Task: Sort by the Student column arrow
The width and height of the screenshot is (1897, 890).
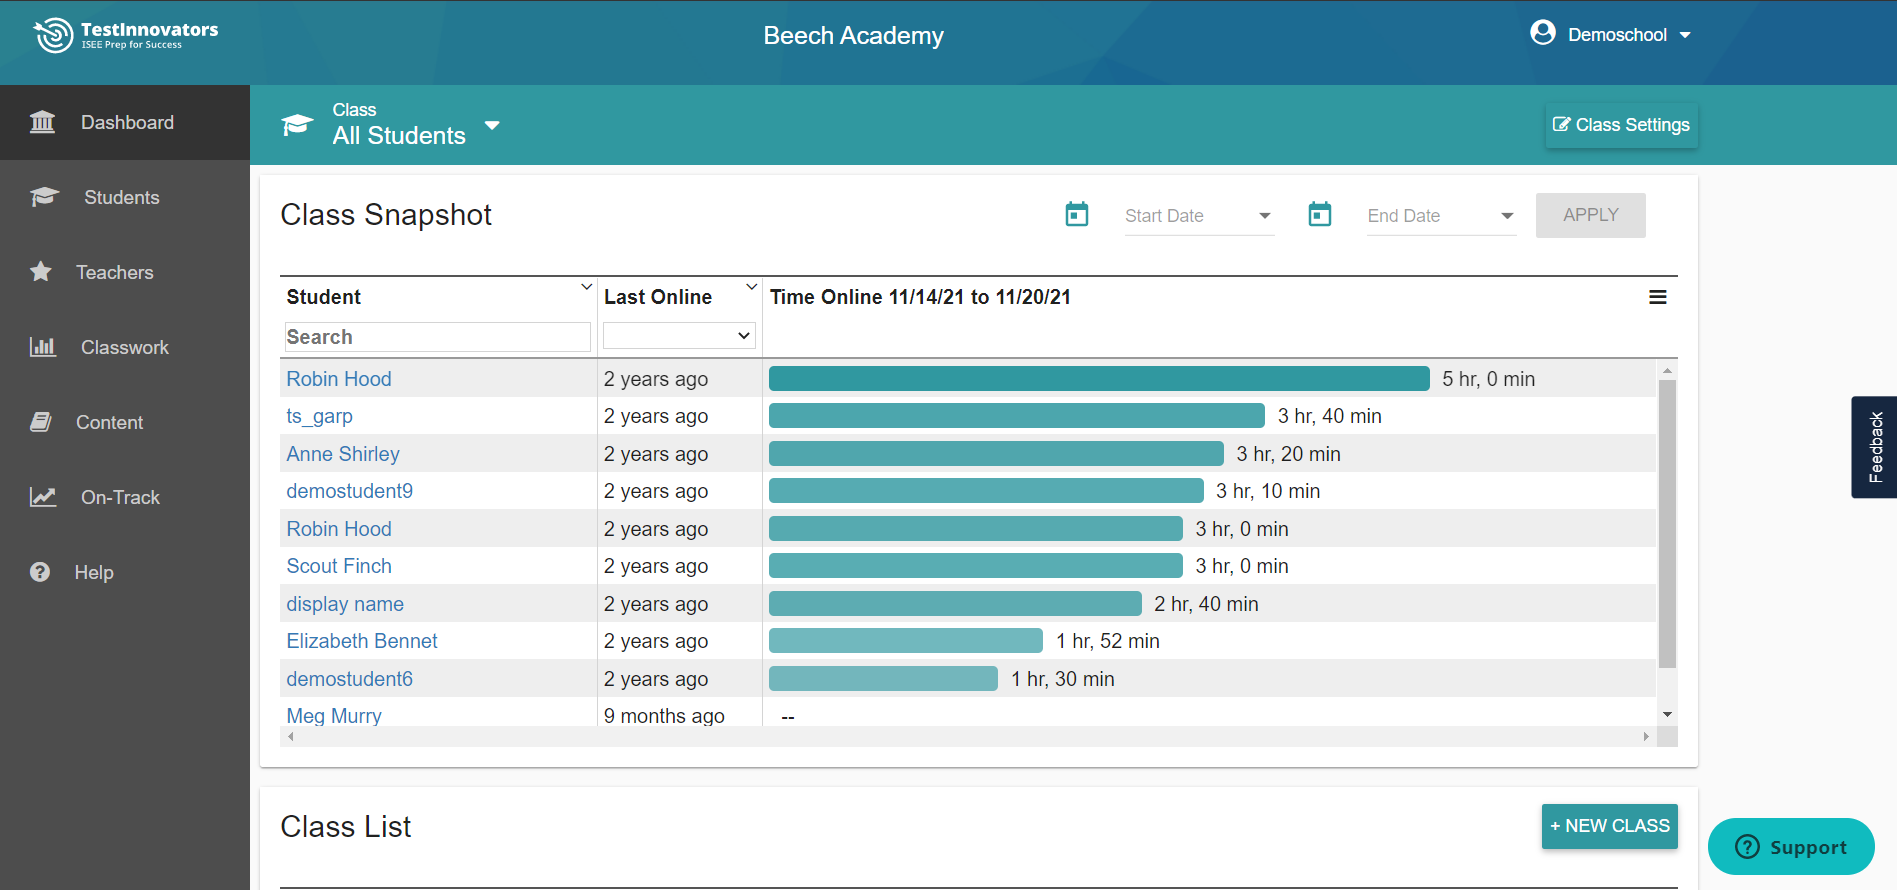Action: click(587, 287)
